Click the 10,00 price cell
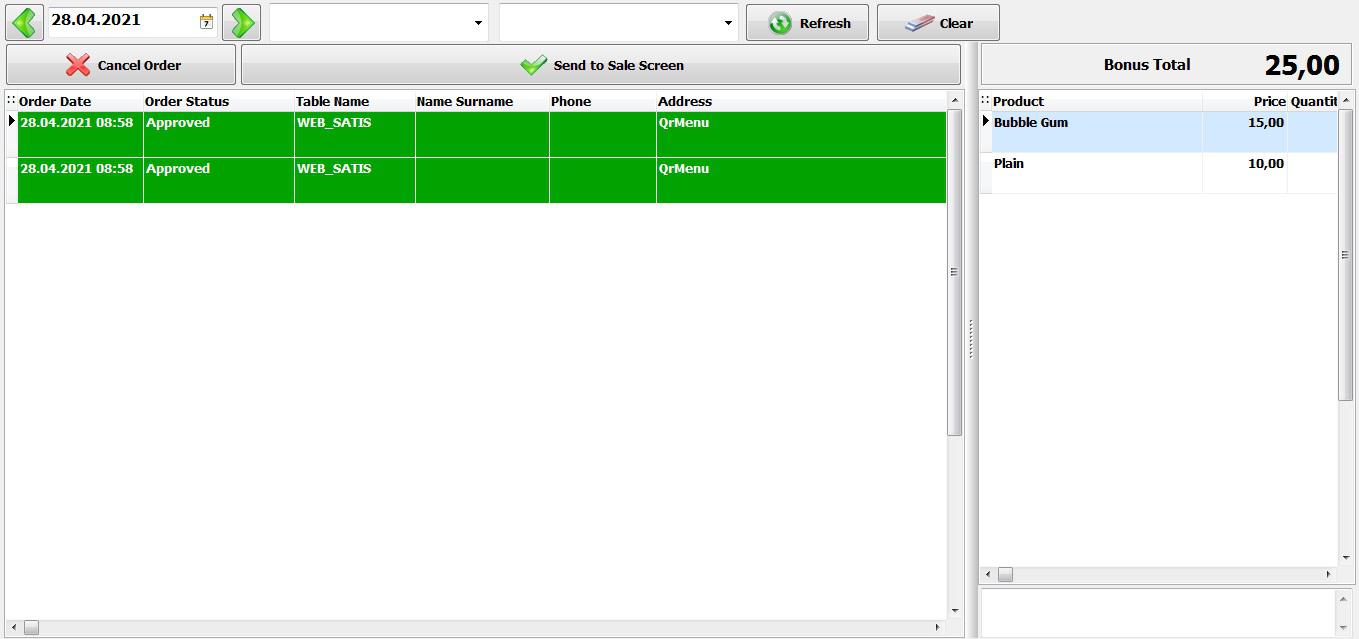The image size is (1359, 639). pos(1244,172)
